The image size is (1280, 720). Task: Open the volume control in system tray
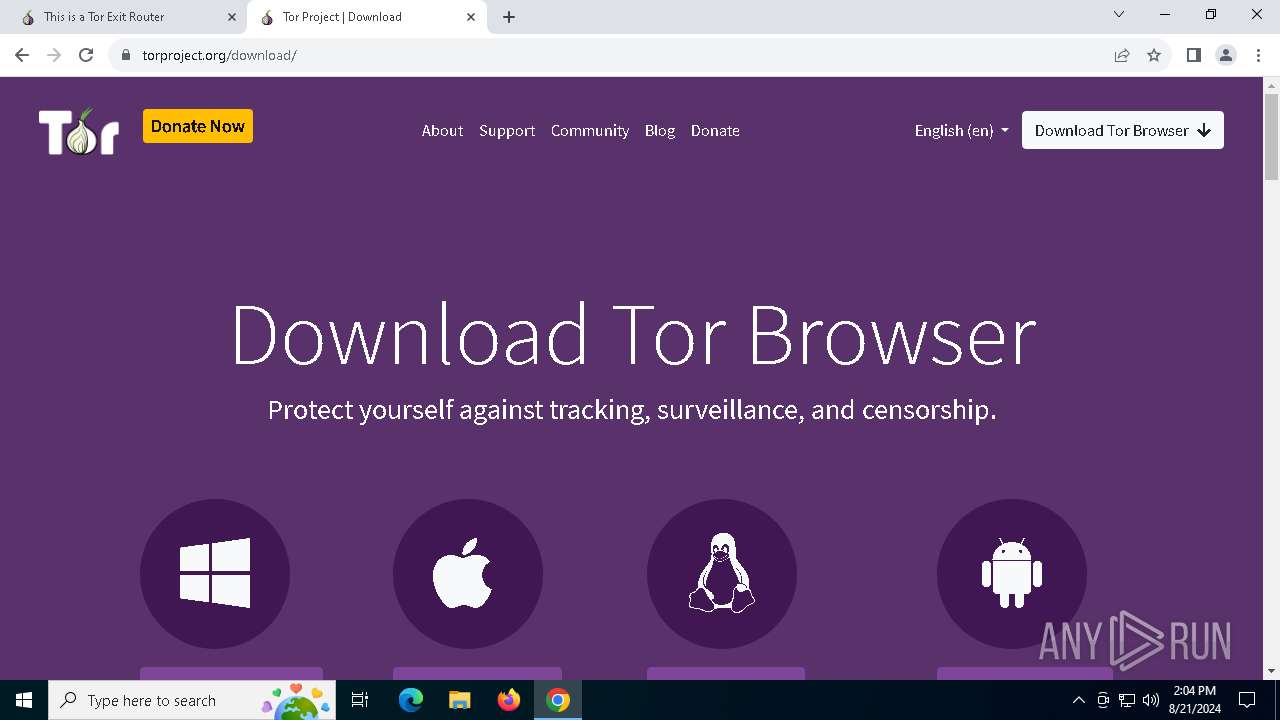[1151, 700]
